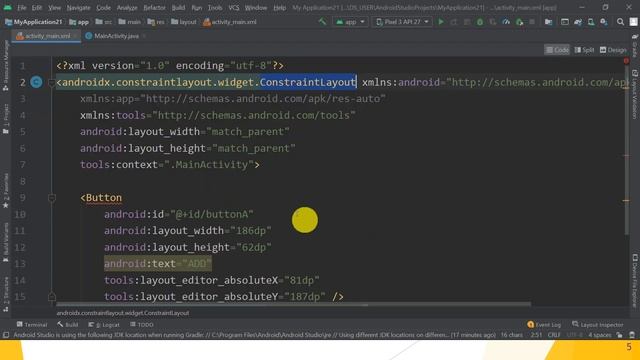Image resolution: width=640 pixels, height=360 pixels.
Task: Click the 4 spaces indent setting in status bar
Action: 600,335
